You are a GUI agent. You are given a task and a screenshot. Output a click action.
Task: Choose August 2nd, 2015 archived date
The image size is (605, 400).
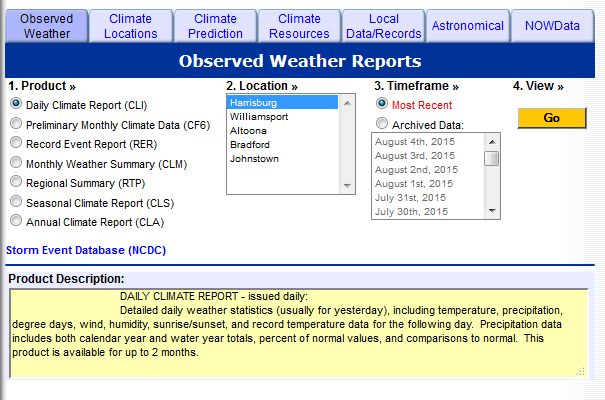(428, 170)
